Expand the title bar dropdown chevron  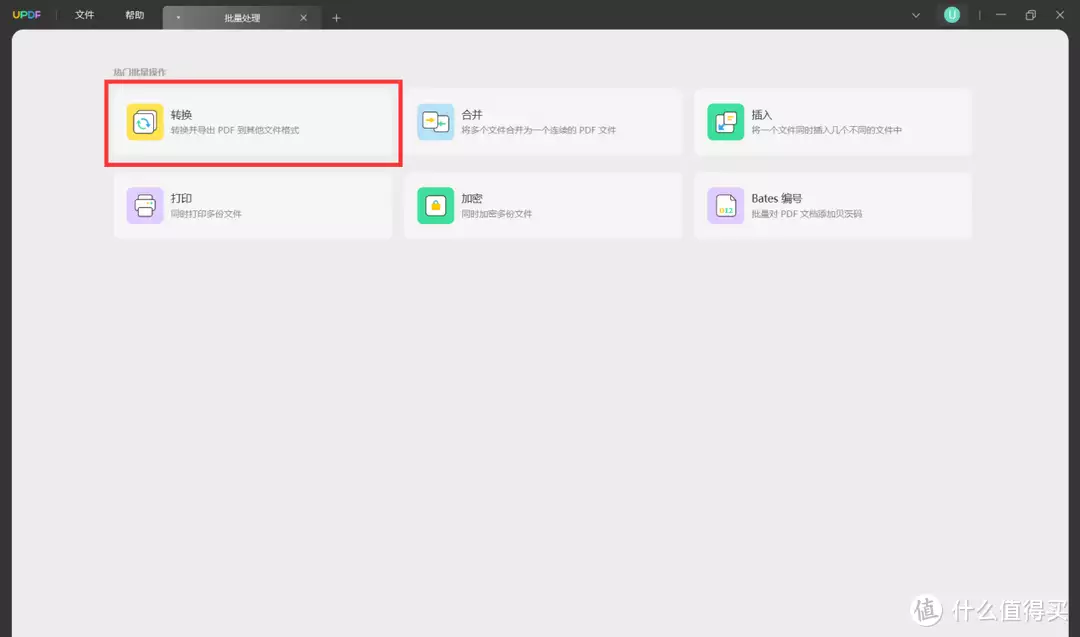click(x=915, y=15)
